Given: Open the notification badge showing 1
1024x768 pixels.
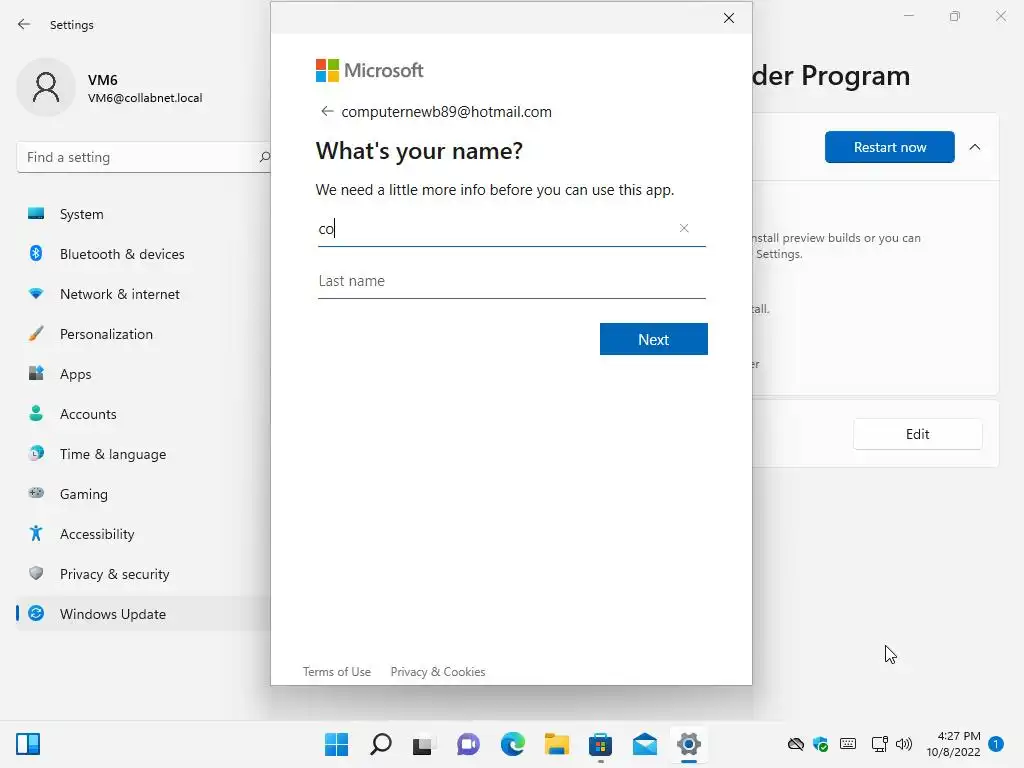Looking at the screenshot, I should coord(996,744).
